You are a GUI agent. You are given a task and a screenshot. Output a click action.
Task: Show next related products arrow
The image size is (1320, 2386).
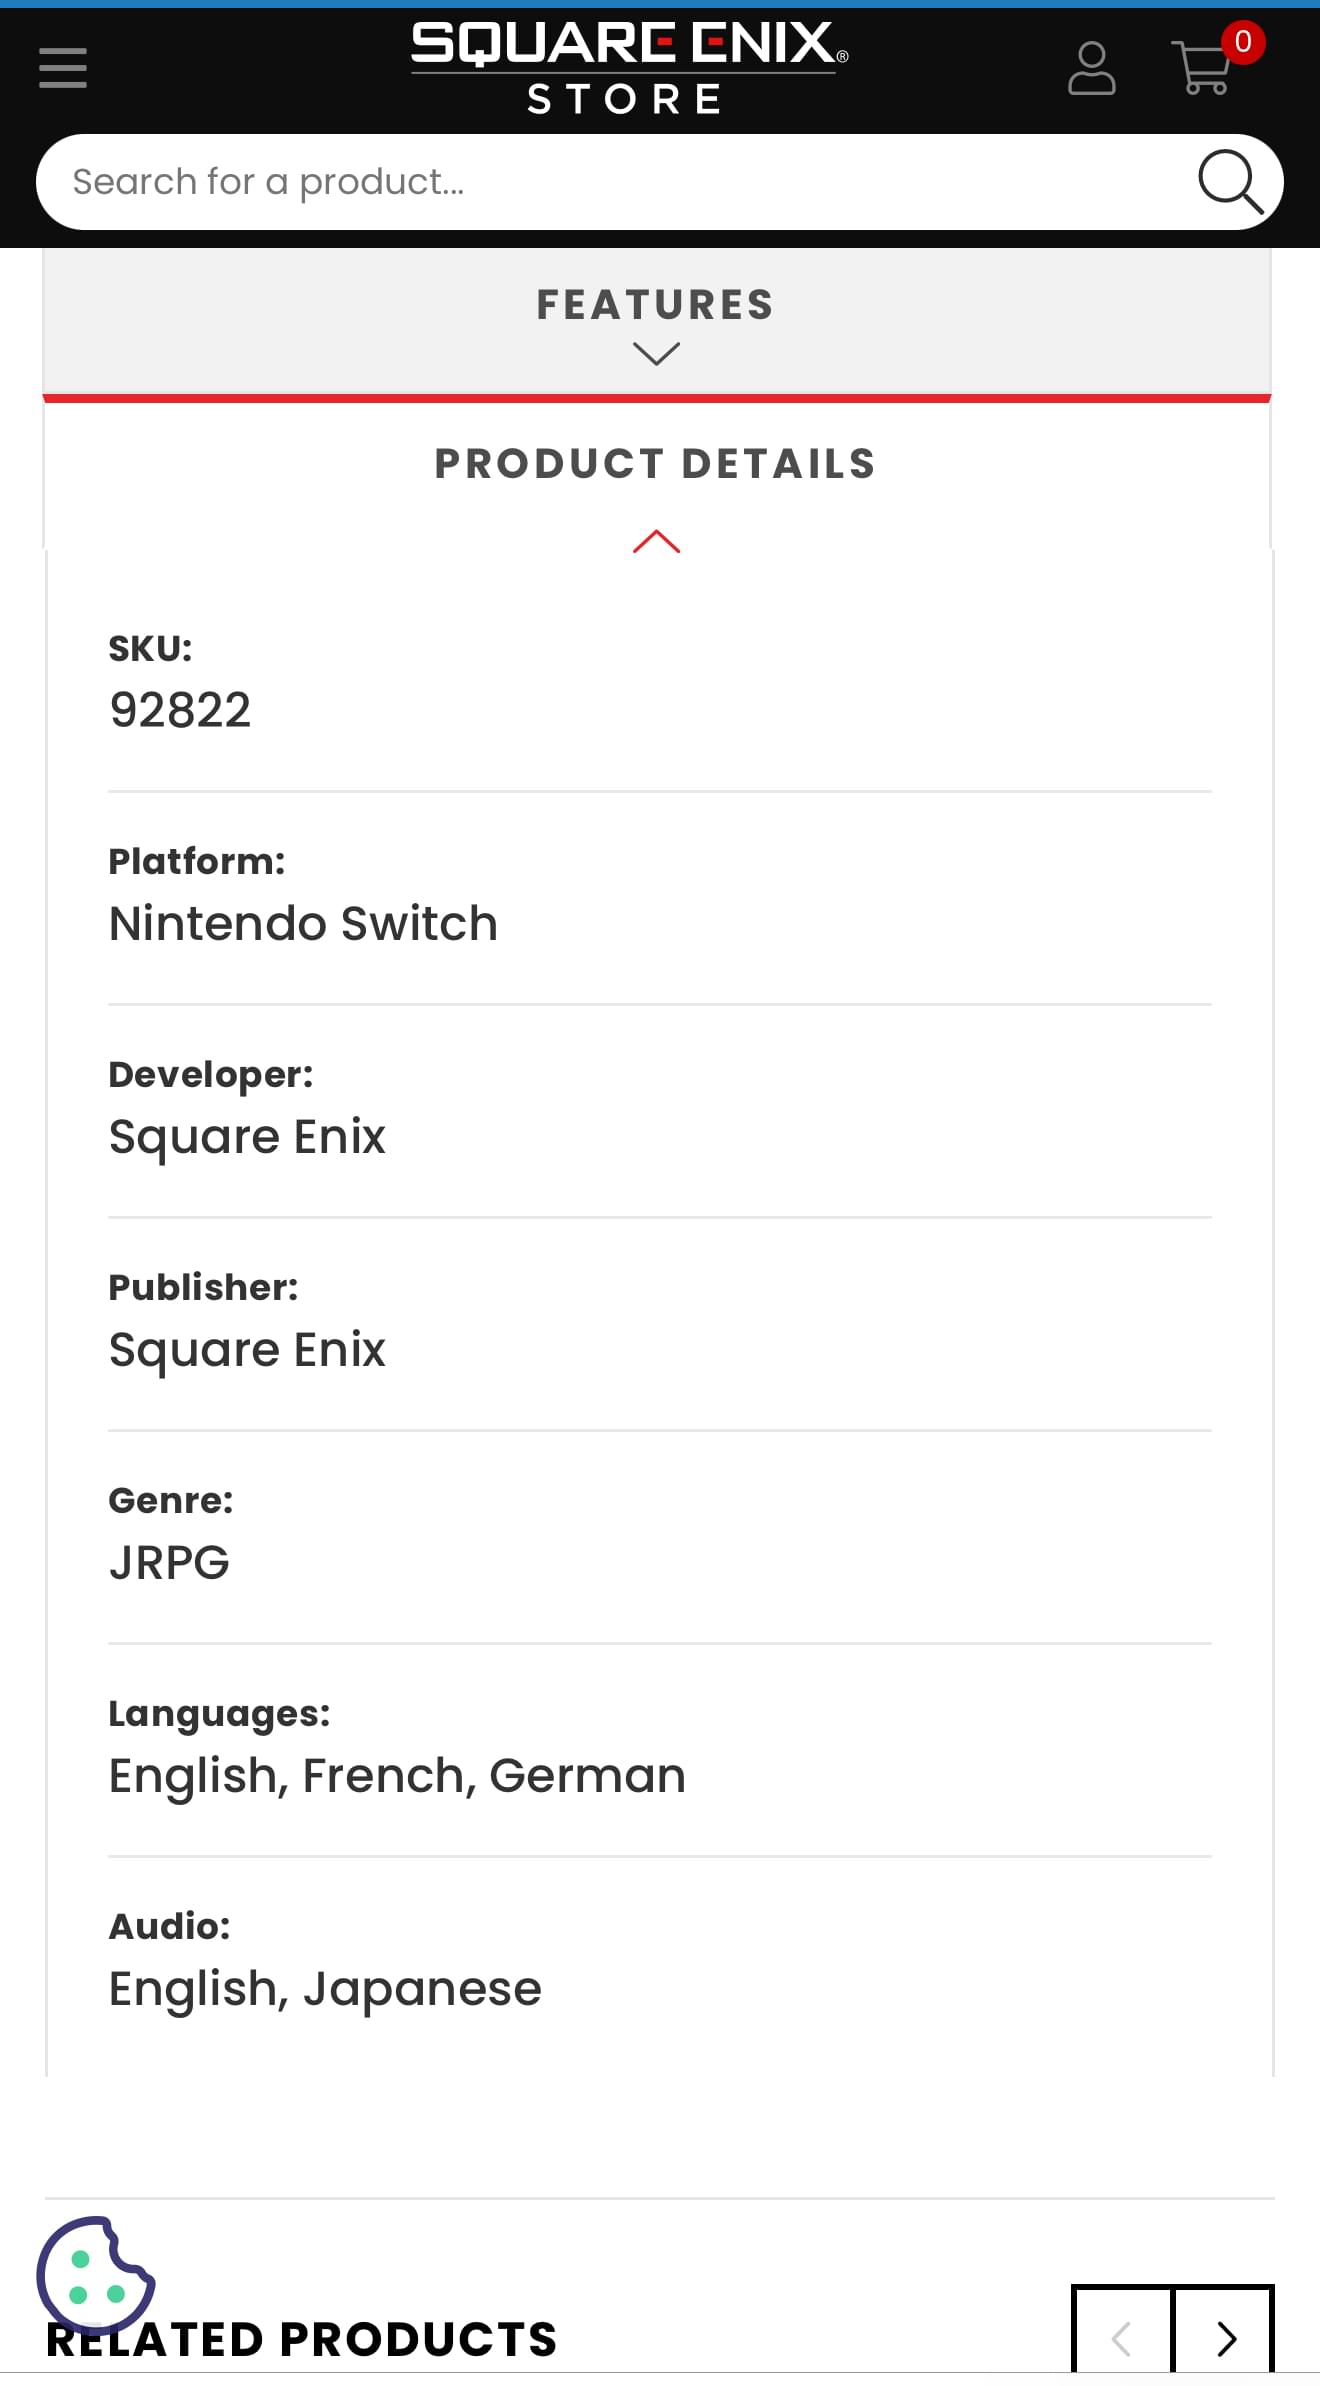pos(1224,2332)
